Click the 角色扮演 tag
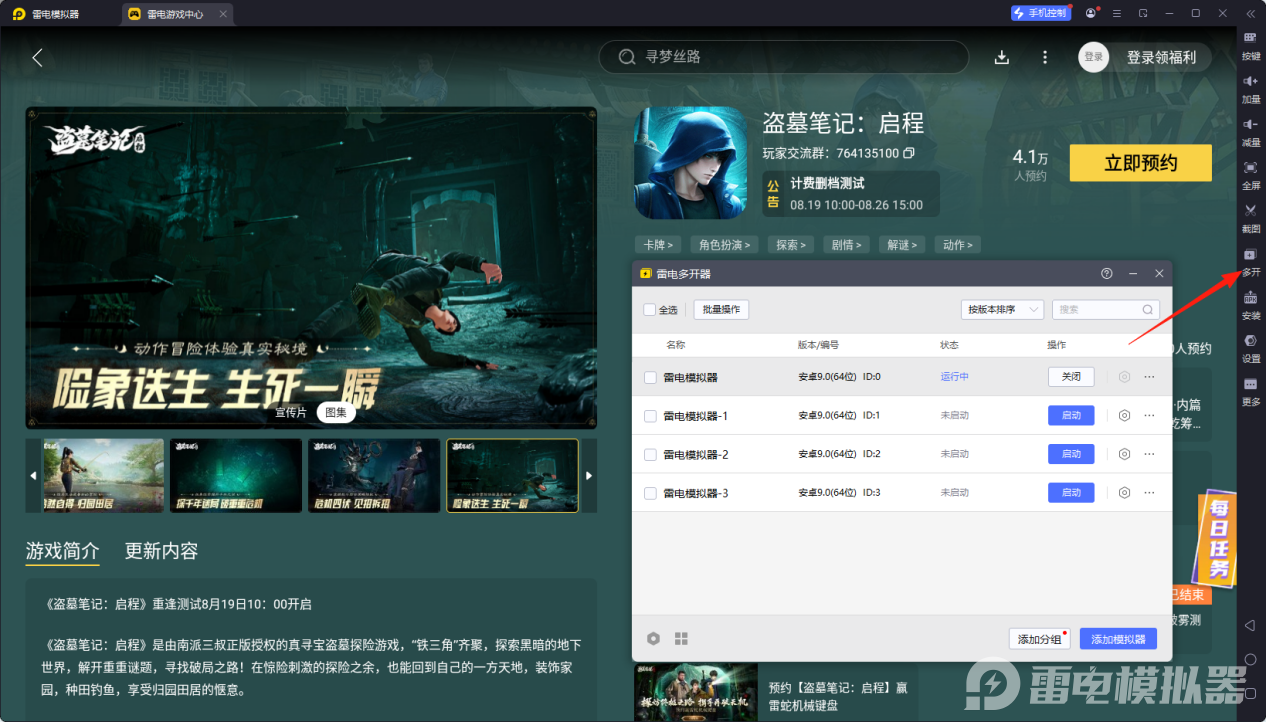Viewport: 1266px width, 722px height. pos(726,244)
